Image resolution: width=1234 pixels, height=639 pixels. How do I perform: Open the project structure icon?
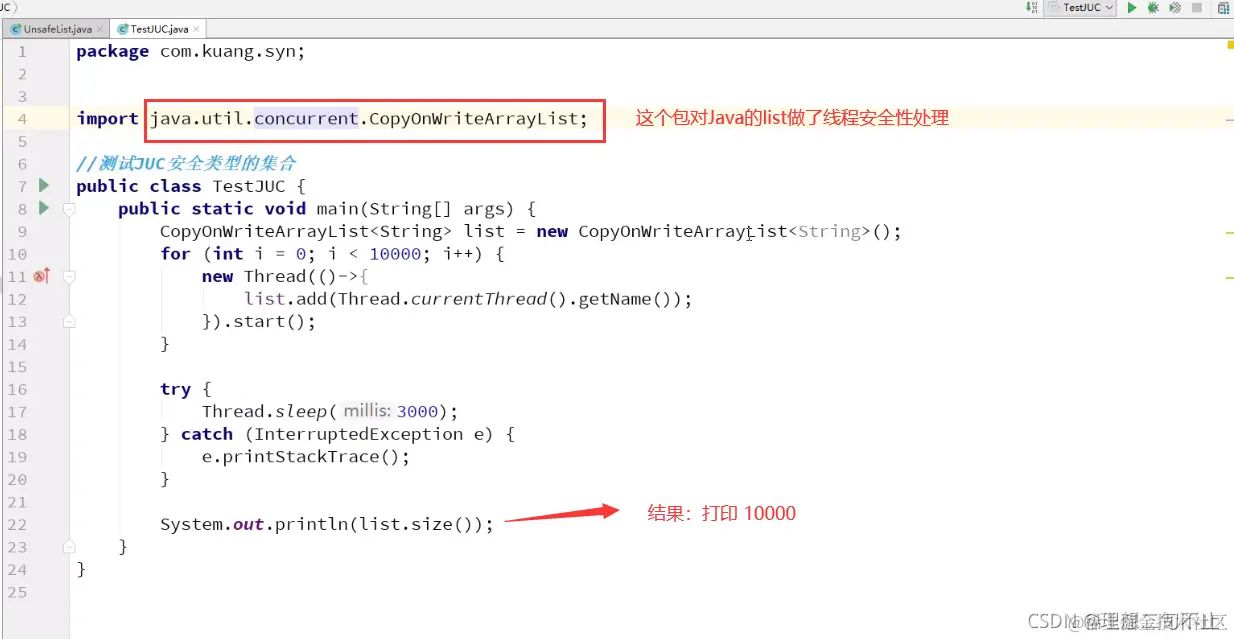pos(1225,7)
